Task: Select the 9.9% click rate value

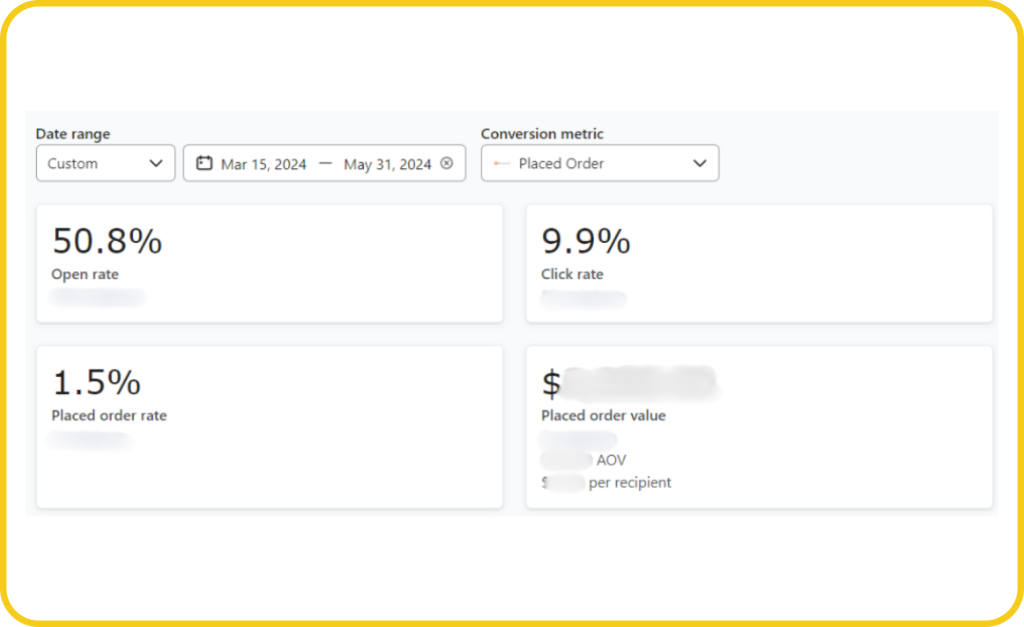Action: pos(586,241)
